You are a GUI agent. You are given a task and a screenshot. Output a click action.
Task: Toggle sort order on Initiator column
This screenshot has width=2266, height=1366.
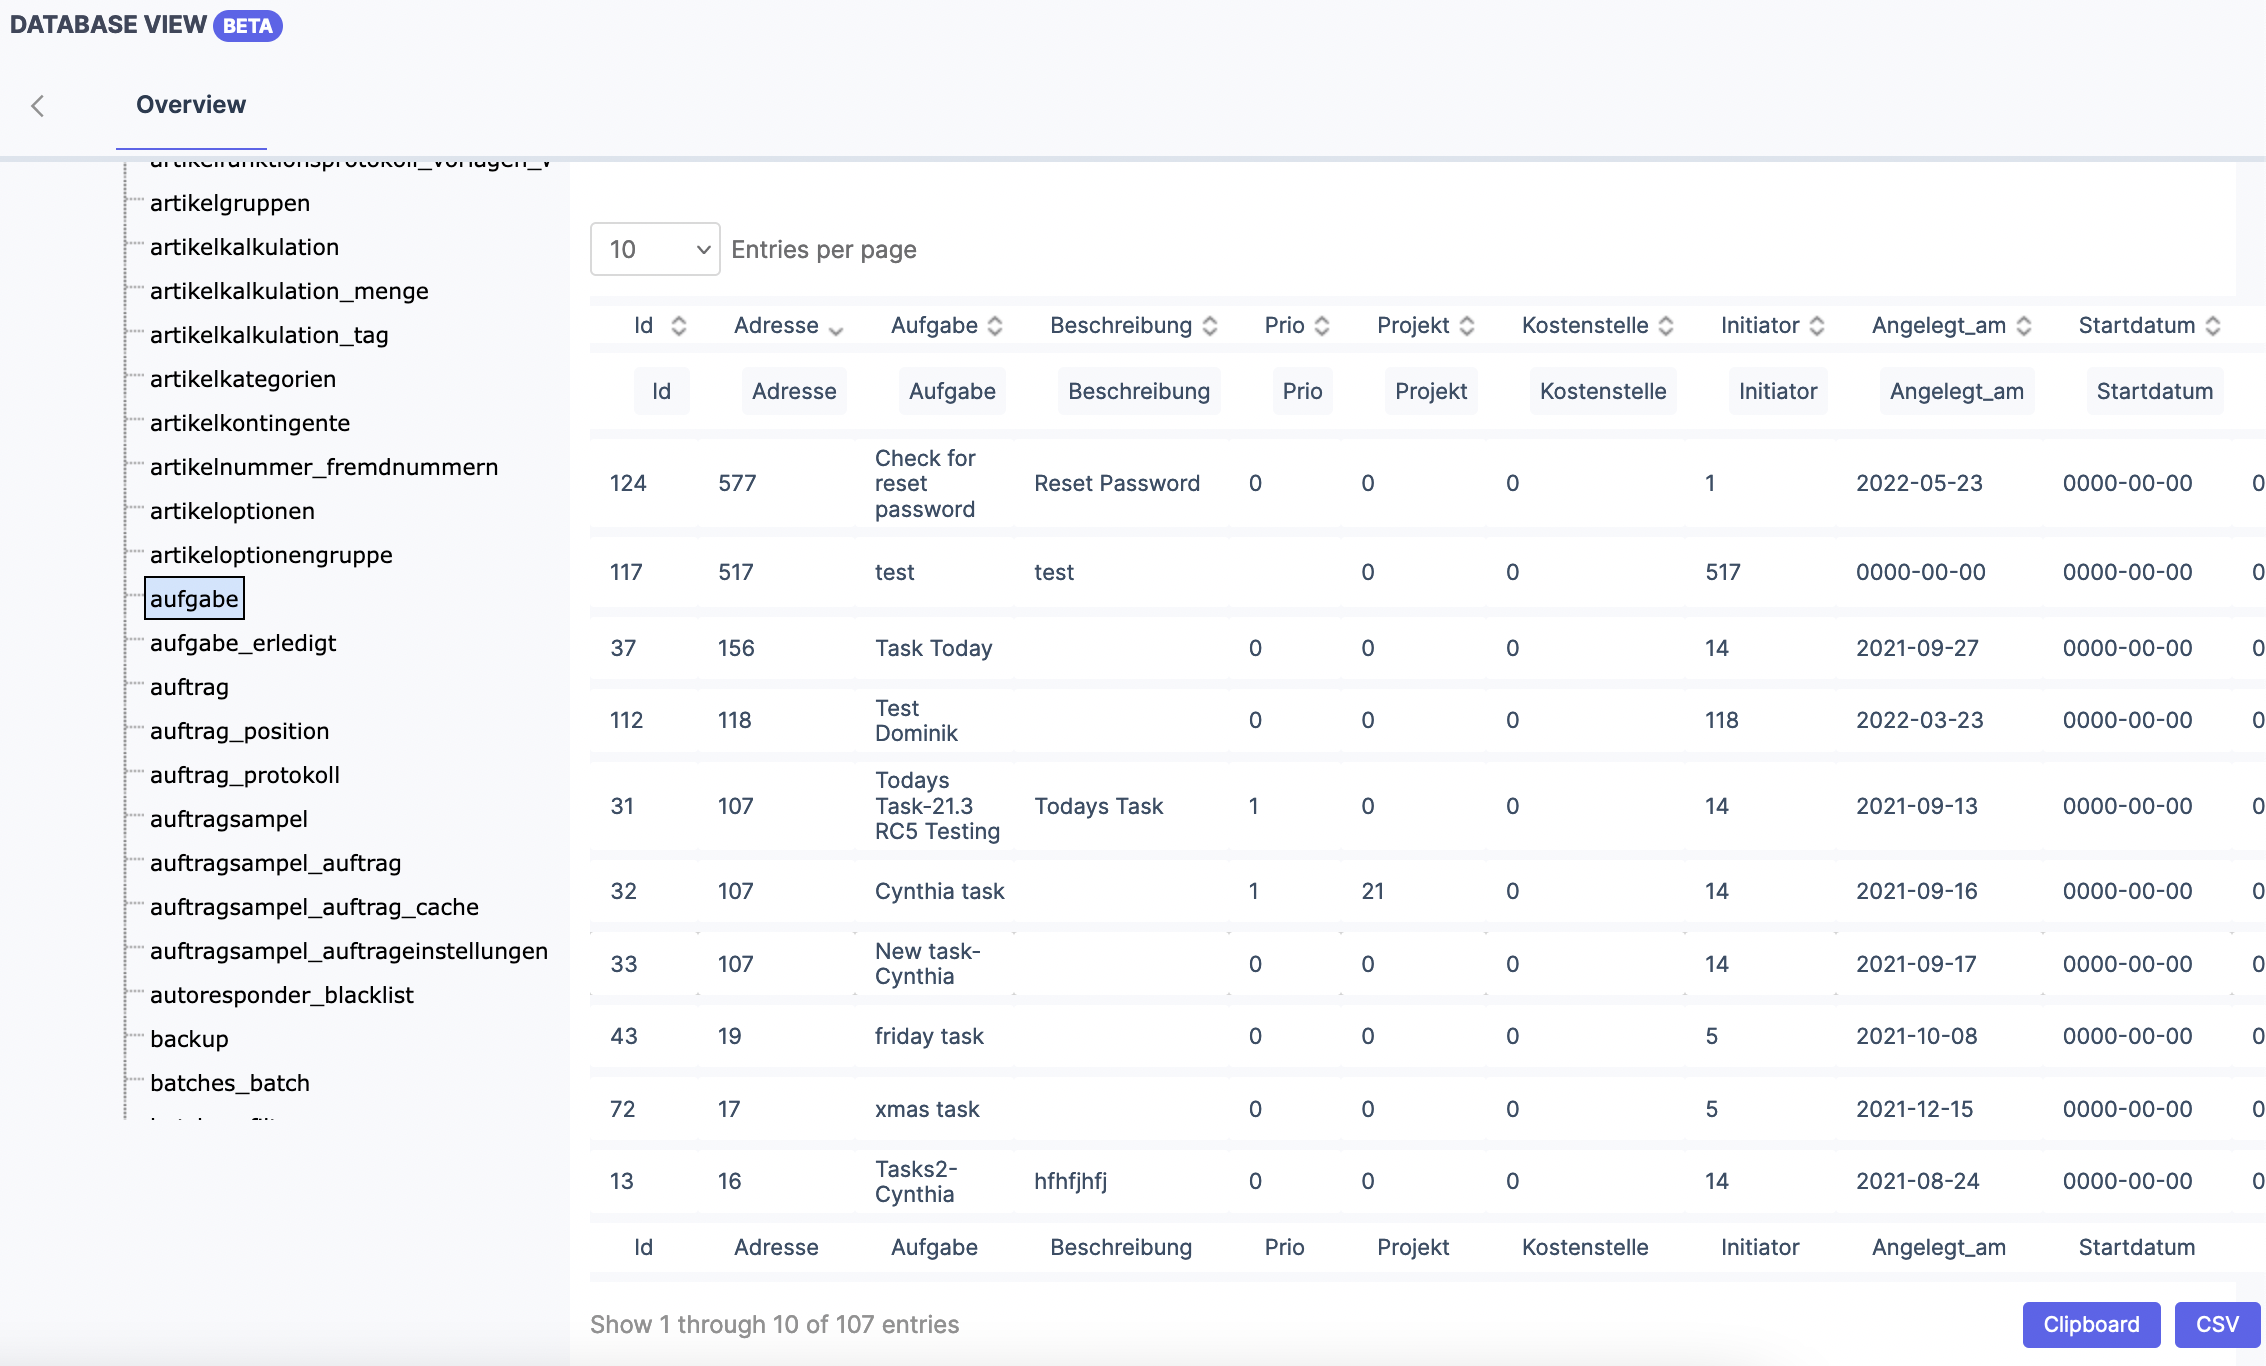[1818, 325]
